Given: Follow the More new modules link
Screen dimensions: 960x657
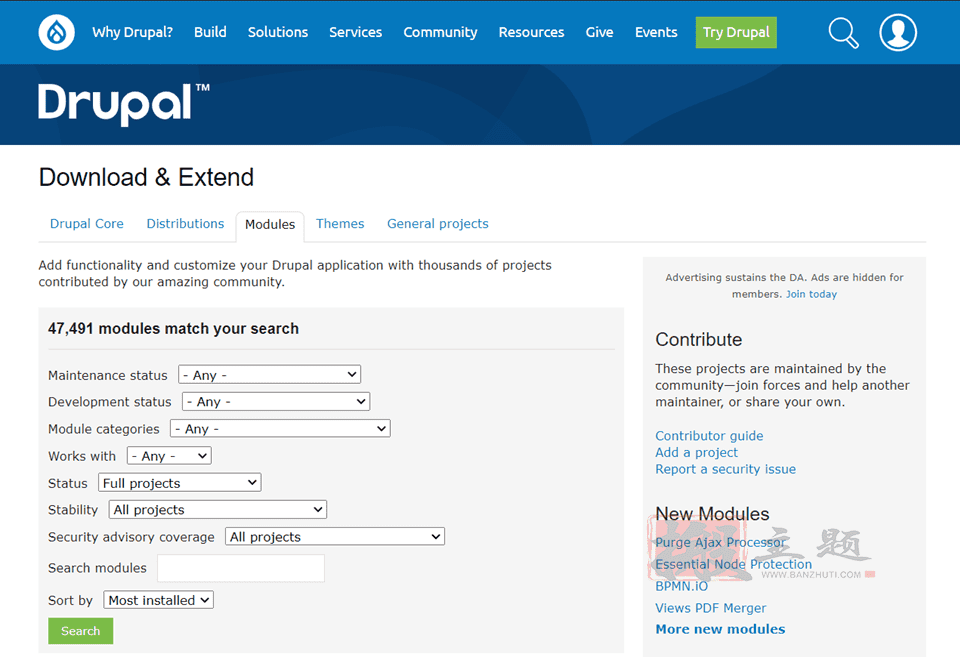Looking at the screenshot, I should pyautogui.click(x=720, y=629).
